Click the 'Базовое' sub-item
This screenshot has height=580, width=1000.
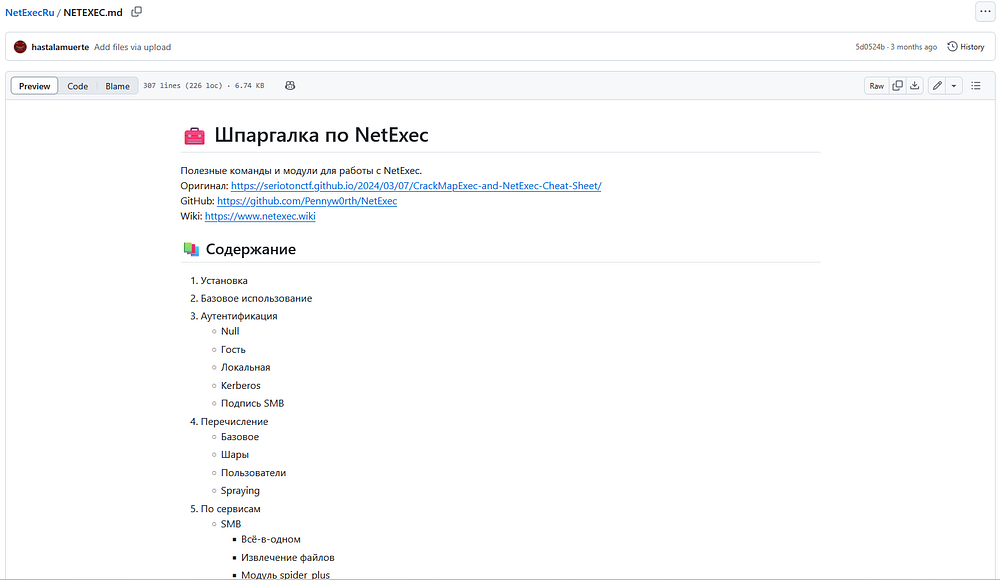pyautogui.click(x=240, y=437)
